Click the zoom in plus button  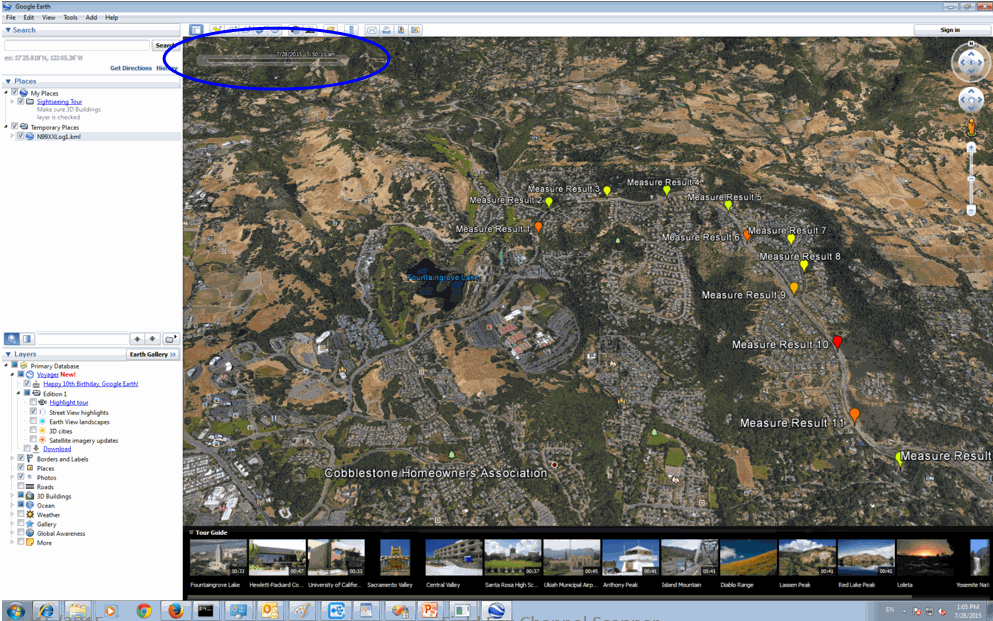click(x=971, y=147)
